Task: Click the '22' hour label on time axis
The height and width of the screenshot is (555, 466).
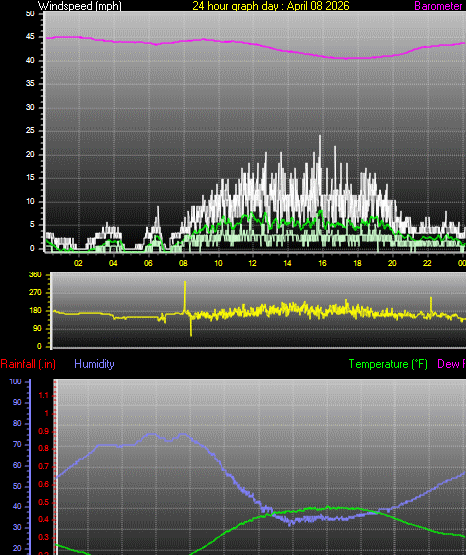Action: [x=427, y=263]
